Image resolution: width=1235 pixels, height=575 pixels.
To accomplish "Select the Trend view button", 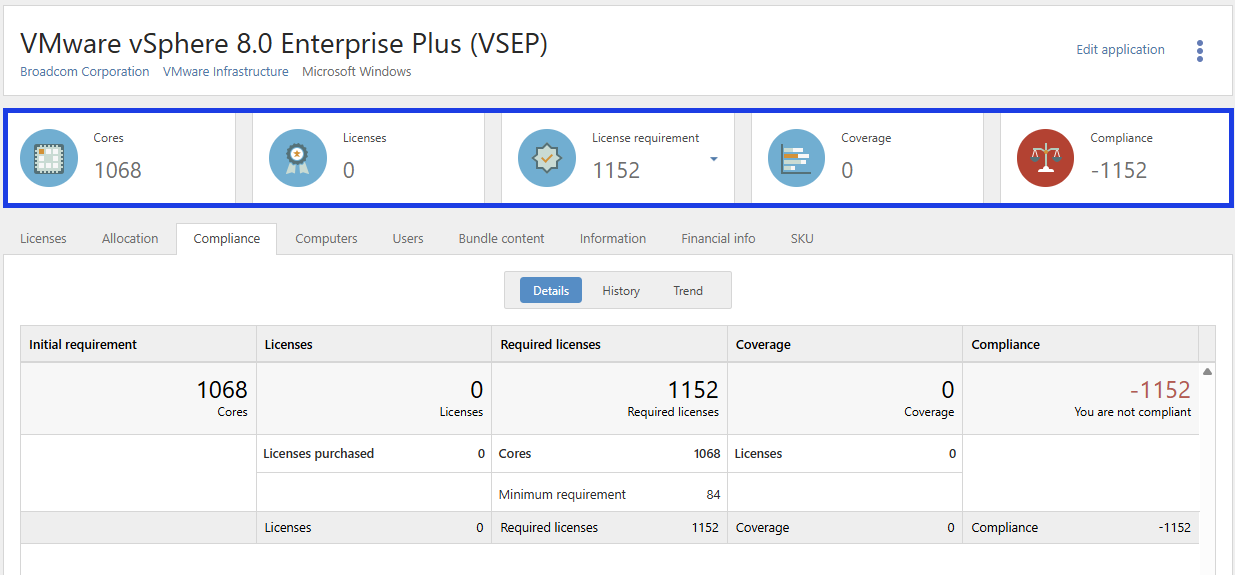I will (x=688, y=291).
